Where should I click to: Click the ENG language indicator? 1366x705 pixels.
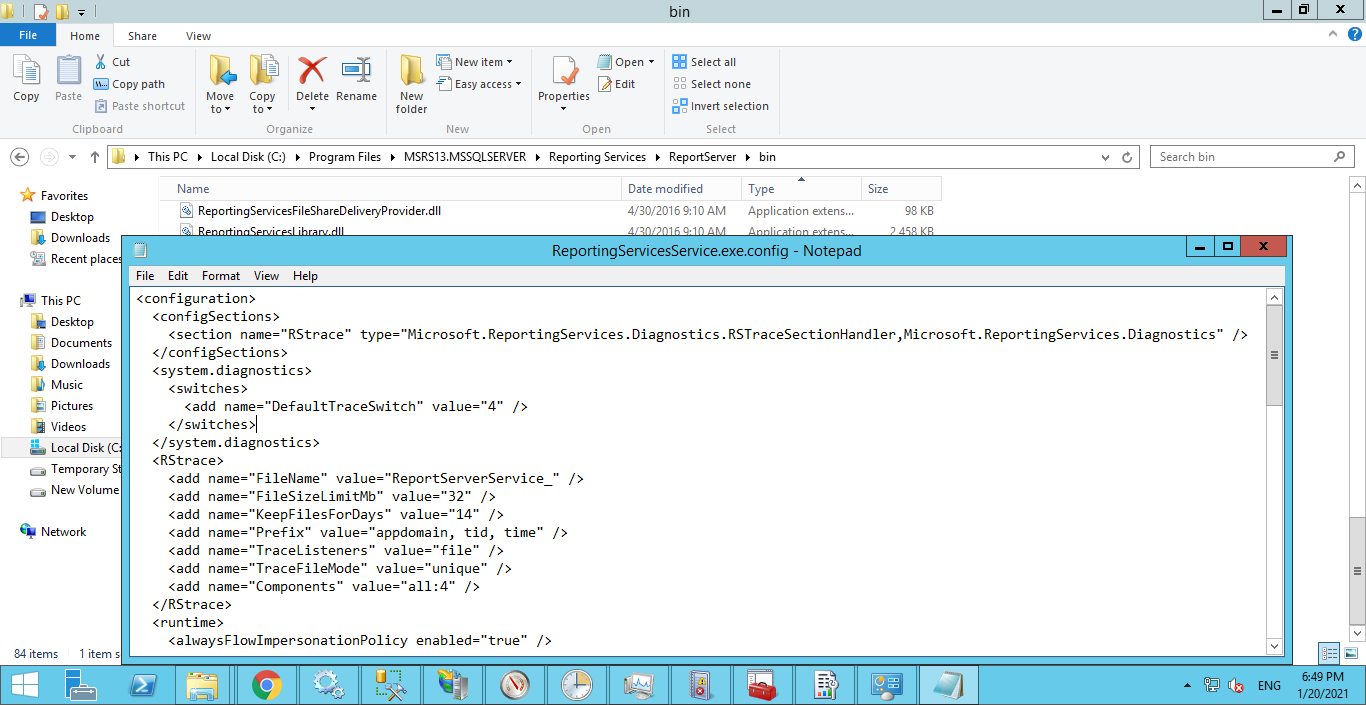pos(1269,686)
